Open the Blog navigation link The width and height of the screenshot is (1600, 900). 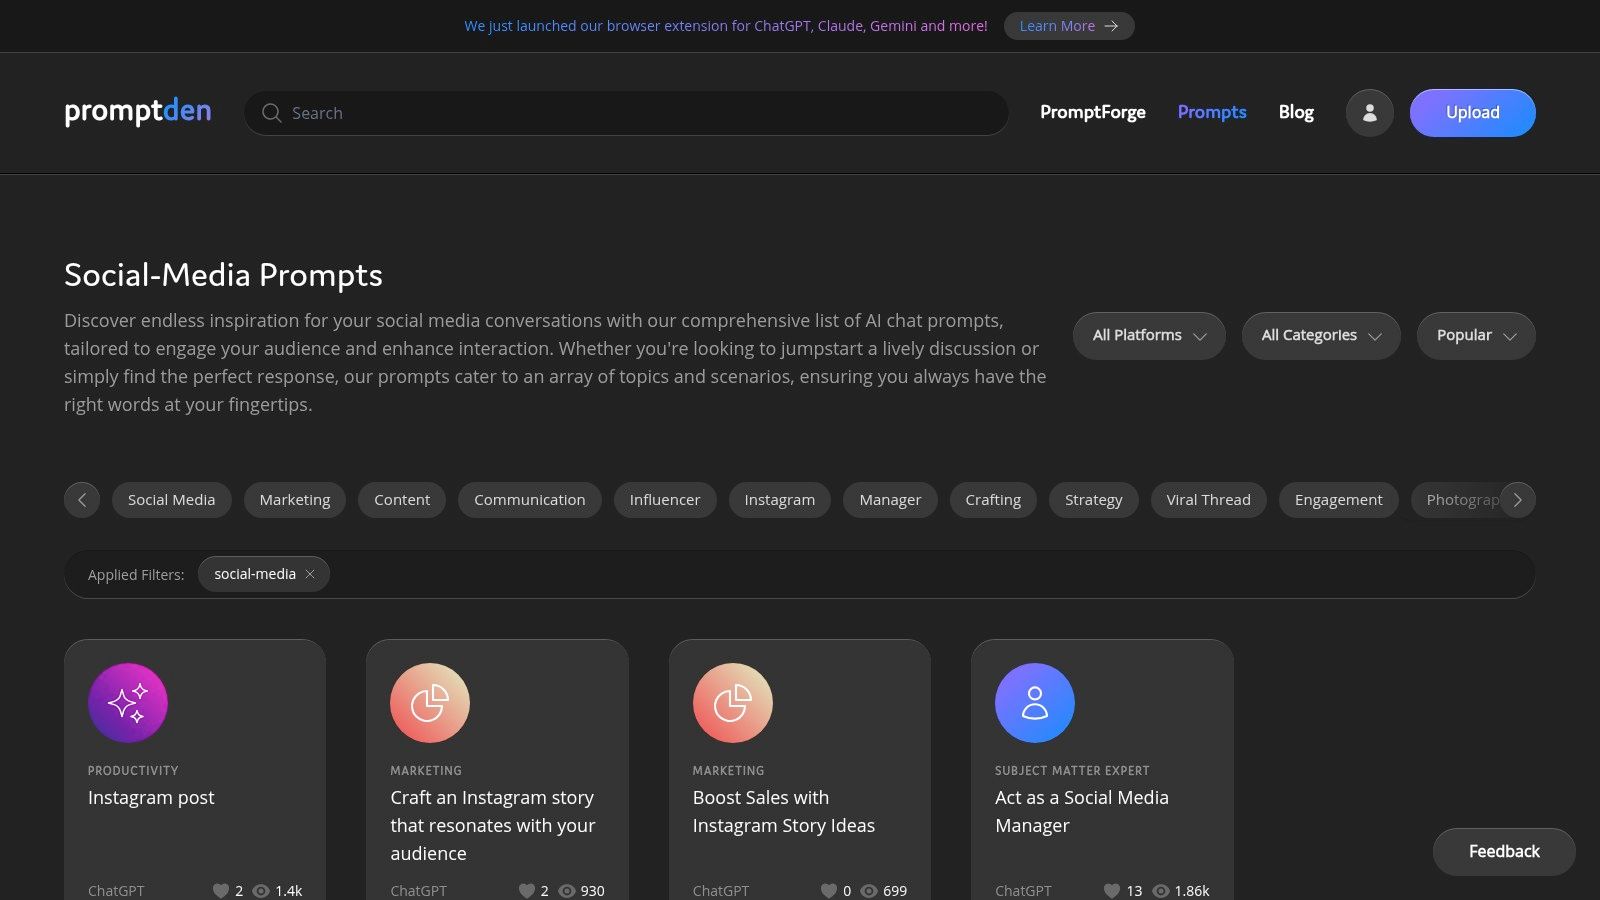(1295, 112)
